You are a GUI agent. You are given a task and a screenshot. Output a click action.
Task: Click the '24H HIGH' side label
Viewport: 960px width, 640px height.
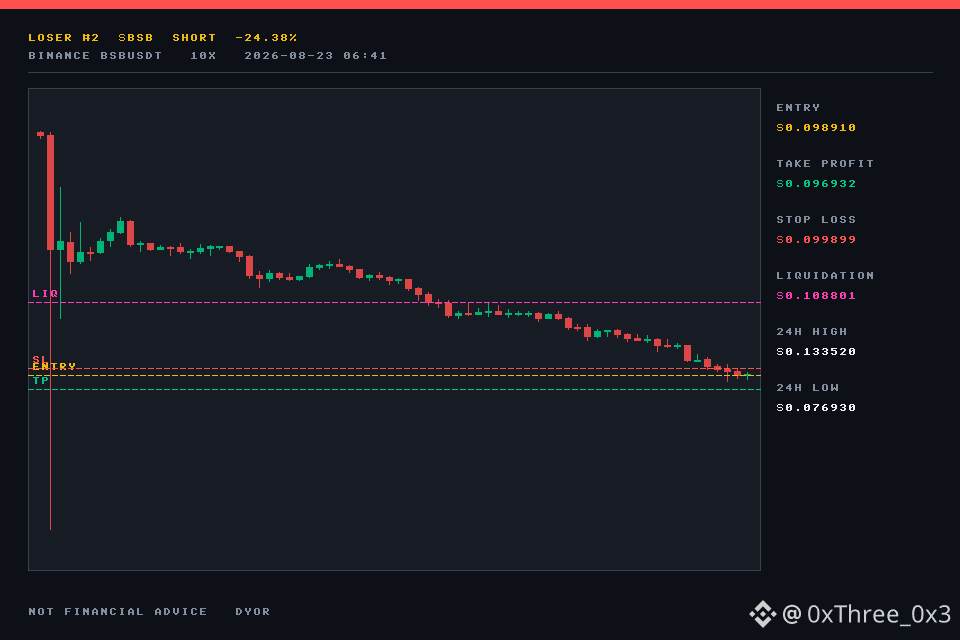(x=812, y=331)
